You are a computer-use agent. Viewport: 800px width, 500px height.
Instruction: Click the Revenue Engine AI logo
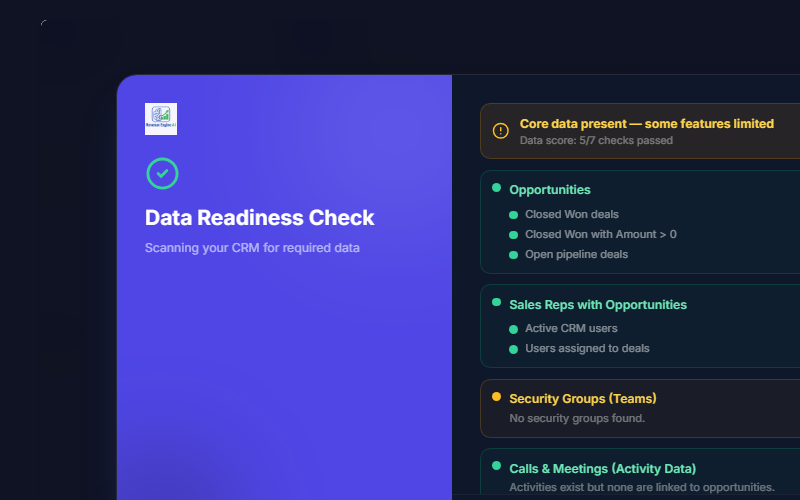coord(161,119)
